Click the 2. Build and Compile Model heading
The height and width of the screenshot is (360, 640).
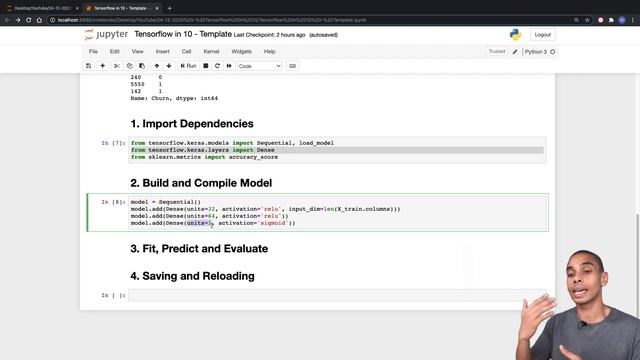pos(201,183)
